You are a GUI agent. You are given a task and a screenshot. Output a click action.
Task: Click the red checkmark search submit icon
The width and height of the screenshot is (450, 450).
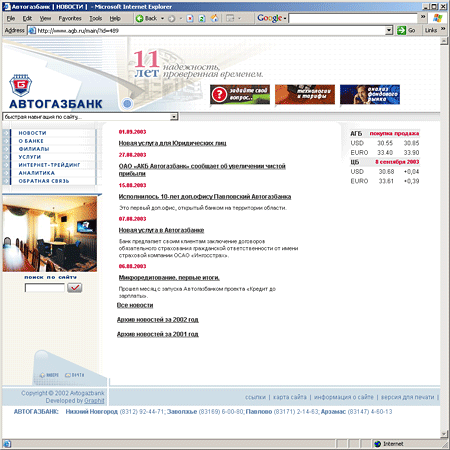pyautogui.click(x=74, y=287)
